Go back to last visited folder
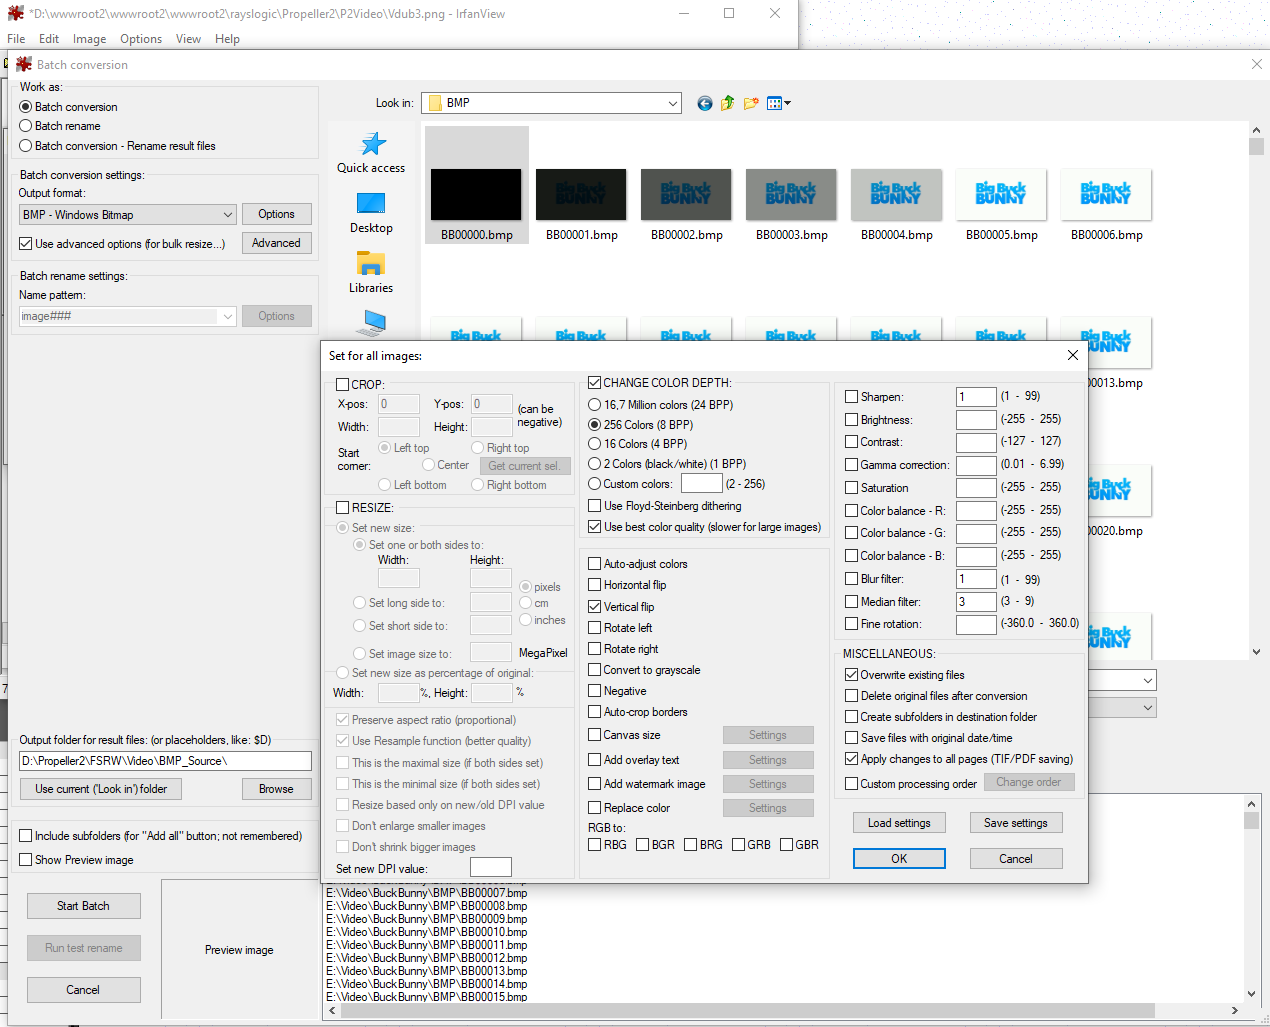Screen dimensions: 1270x1027 (x=705, y=103)
